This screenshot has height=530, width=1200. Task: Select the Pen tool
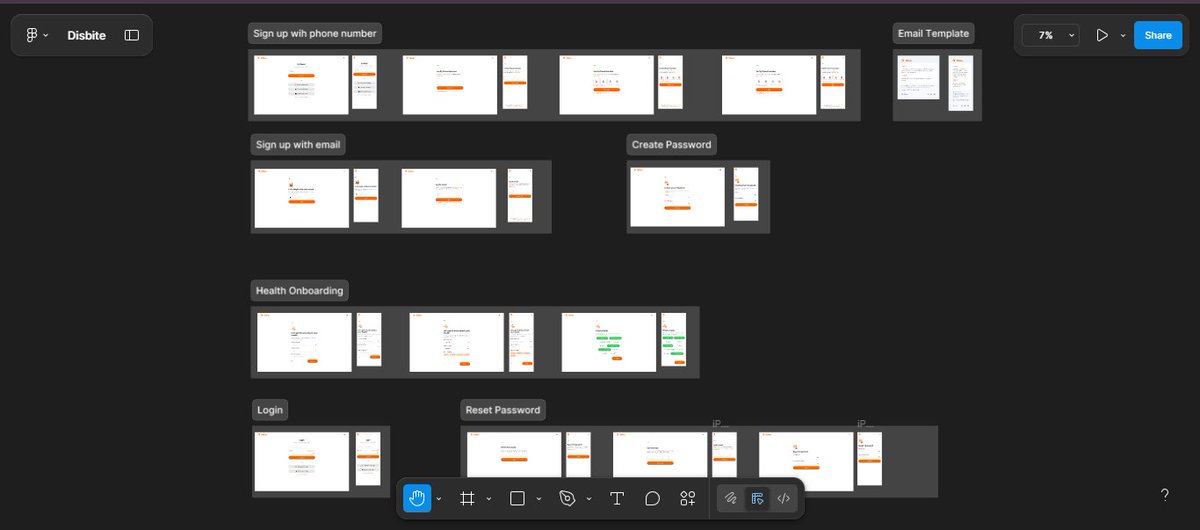click(x=567, y=498)
